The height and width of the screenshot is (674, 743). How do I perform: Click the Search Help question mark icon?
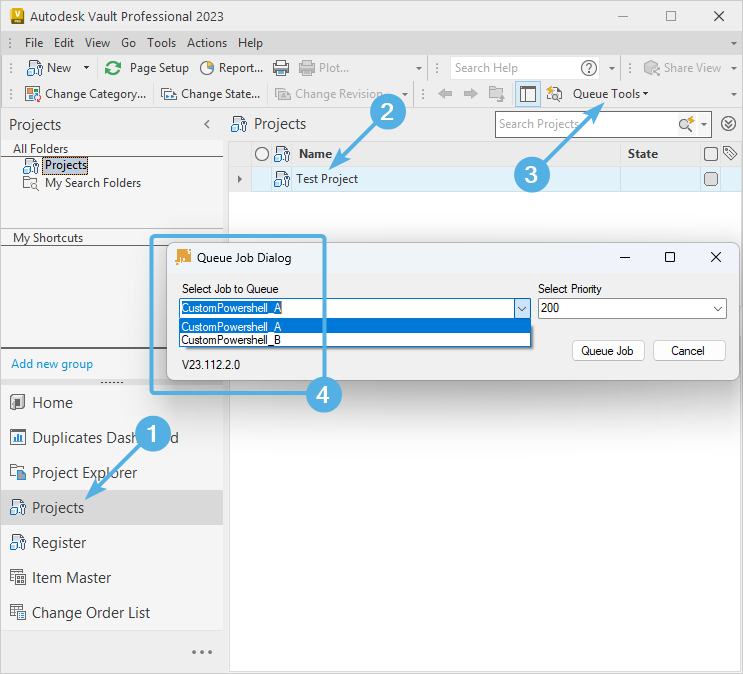pyautogui.click(x=589, y=68)
